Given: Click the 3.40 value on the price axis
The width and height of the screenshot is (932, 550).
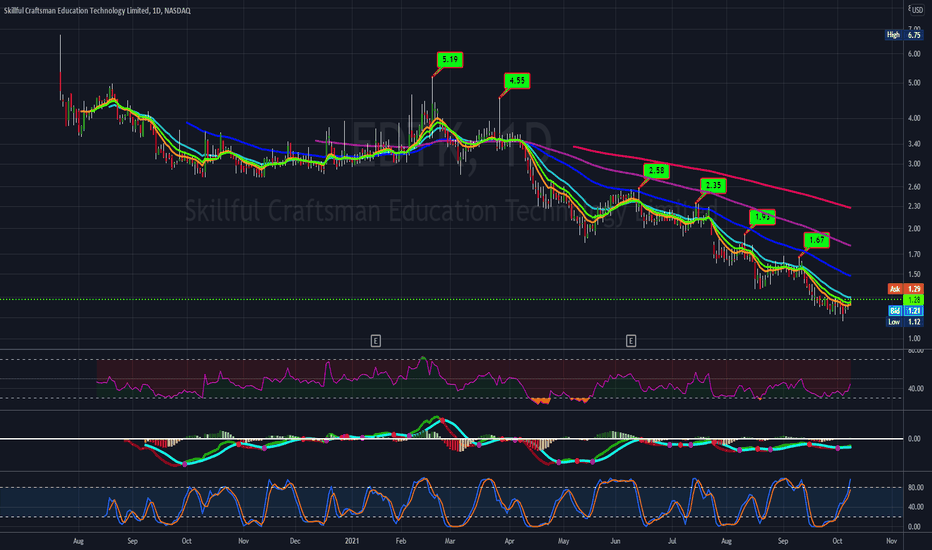Looking at the screenshot, I should (914, 144).
